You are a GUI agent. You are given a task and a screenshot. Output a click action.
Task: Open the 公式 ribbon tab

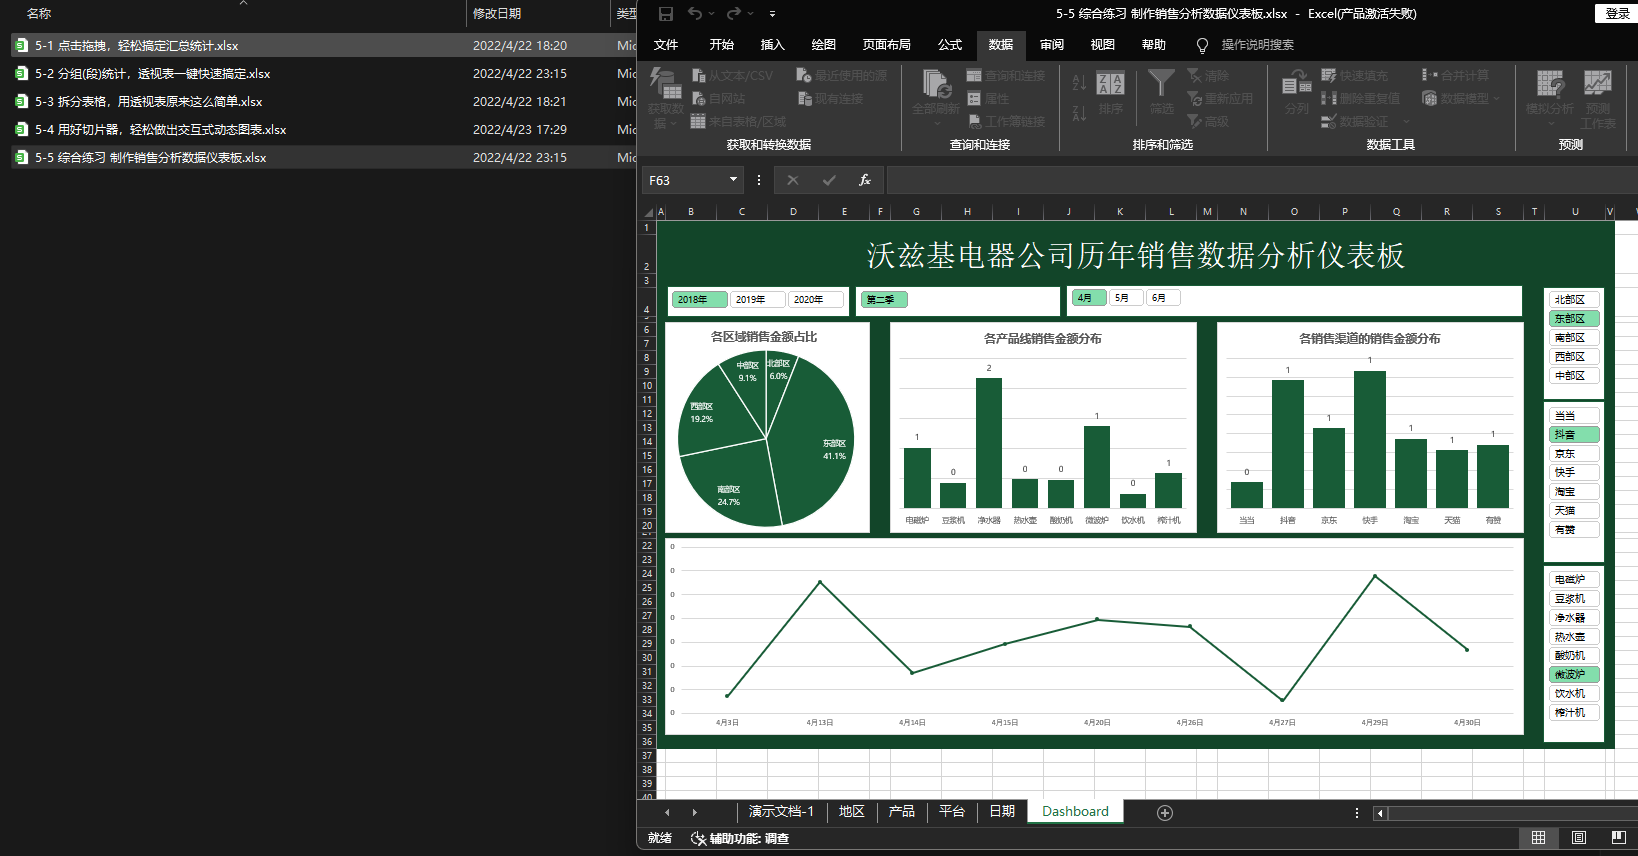(949, 45)
